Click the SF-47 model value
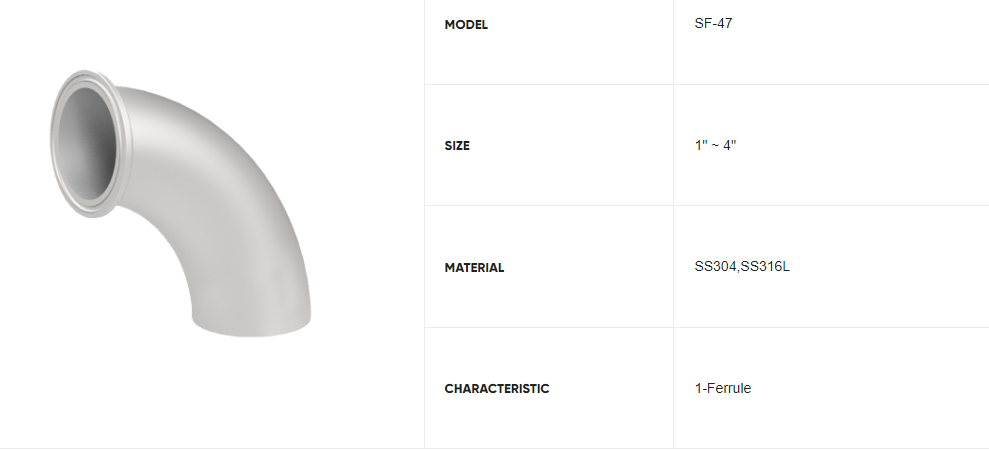Image resolution: width=989 pixels, height=450 pixels. (x=713, y=24)
